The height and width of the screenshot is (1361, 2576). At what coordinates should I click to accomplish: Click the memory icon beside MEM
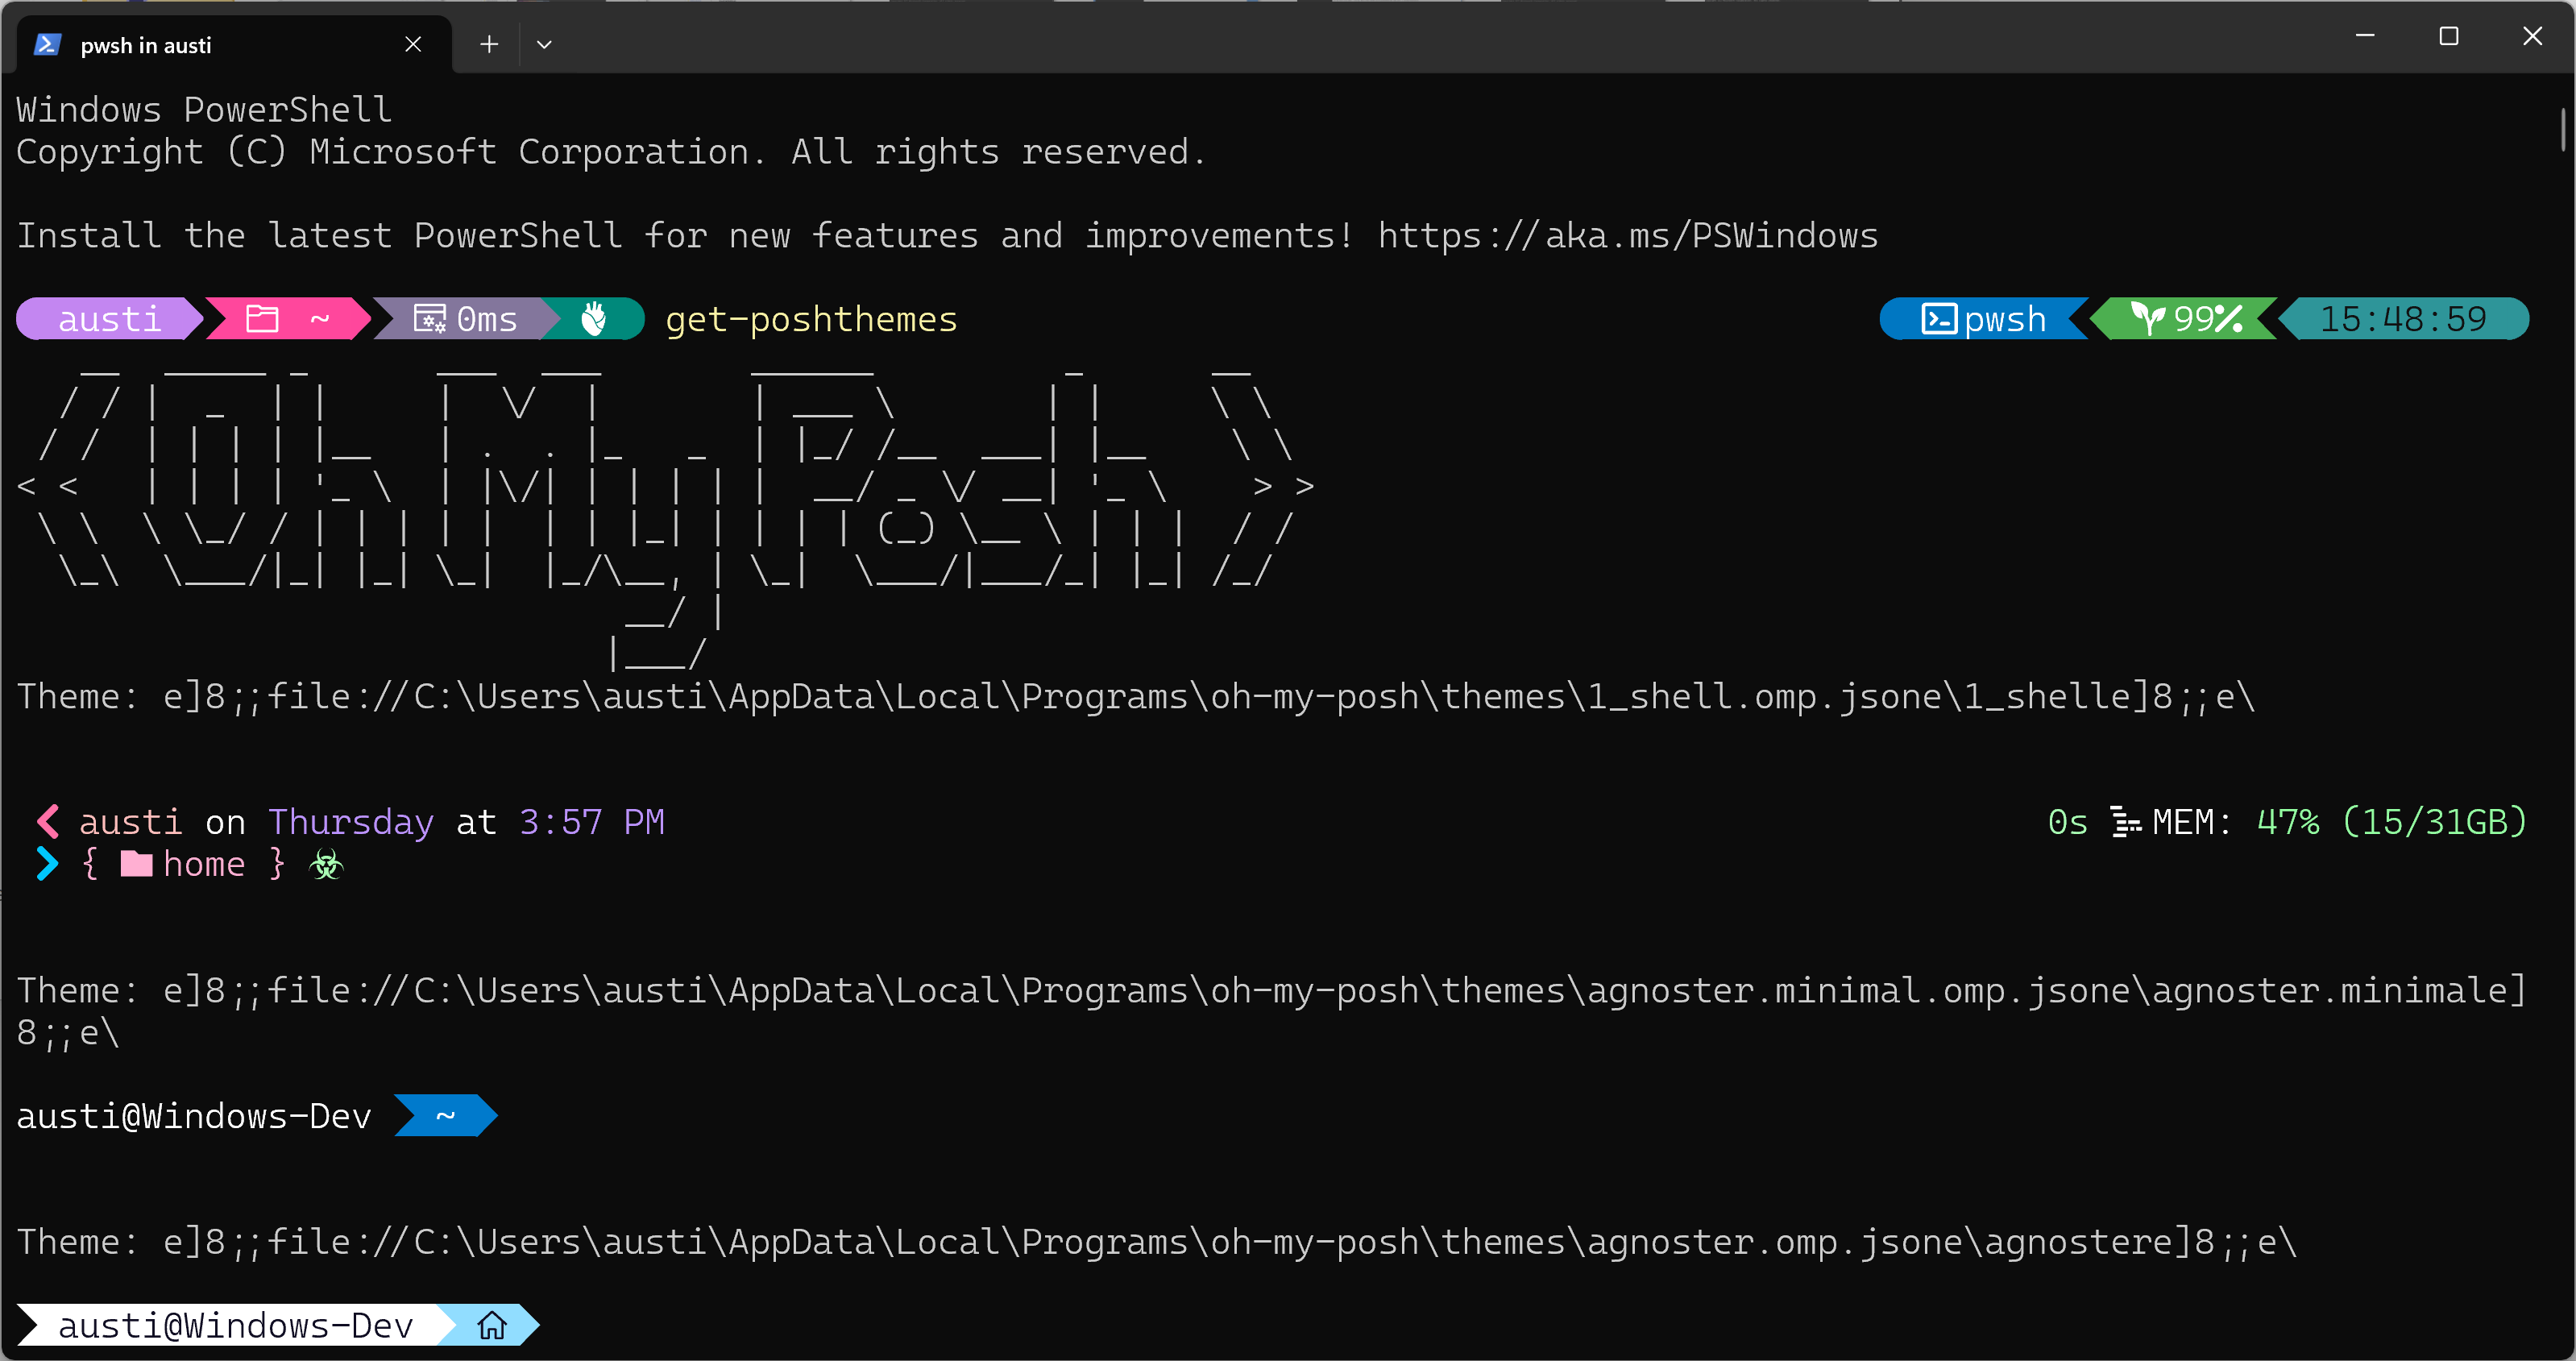(x=2125, y=822)
